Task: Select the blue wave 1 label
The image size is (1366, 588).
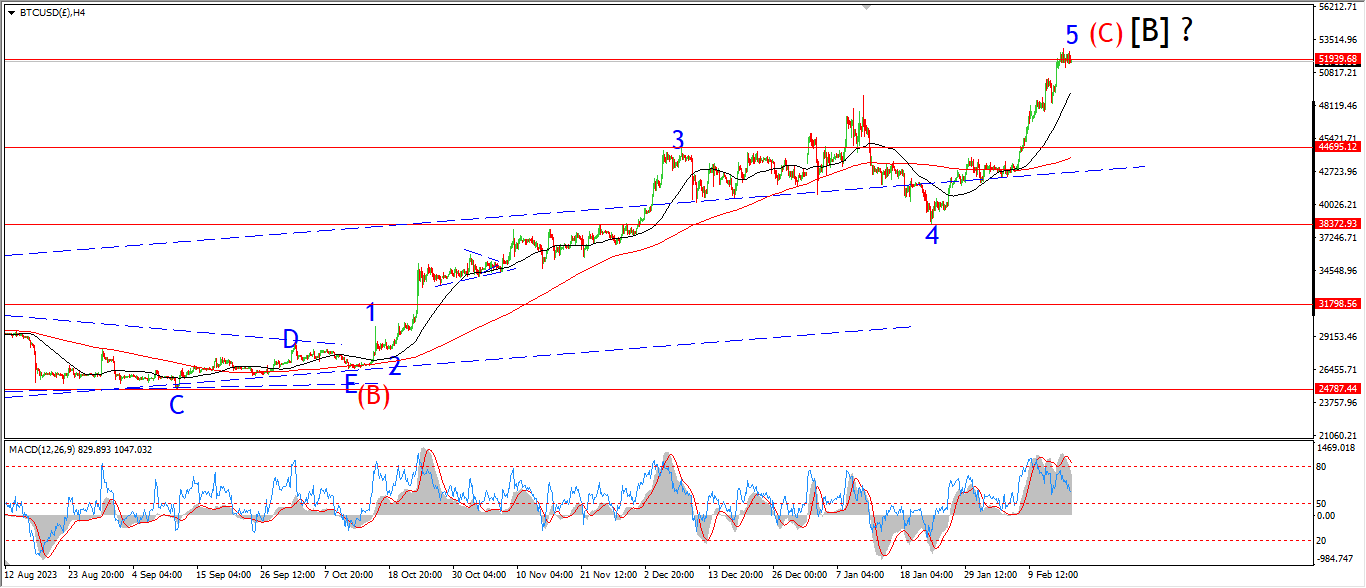Action: tap(371, 312)
